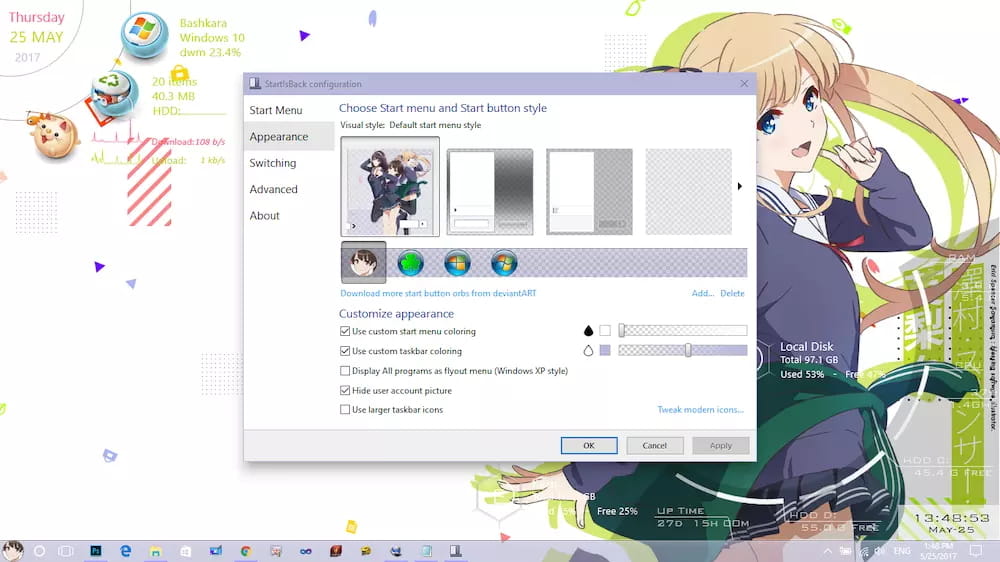Image resolution: width=1000 pixels, height=562 pixels.
Task: Toggle Use custom taskbar coloring
Action: (x=401, y=351)
